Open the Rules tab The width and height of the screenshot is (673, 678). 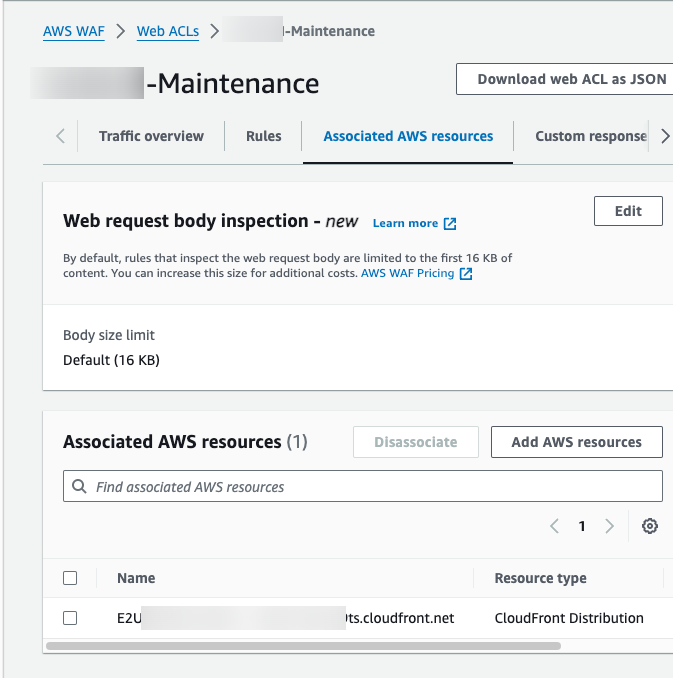[x=264, y=136]
